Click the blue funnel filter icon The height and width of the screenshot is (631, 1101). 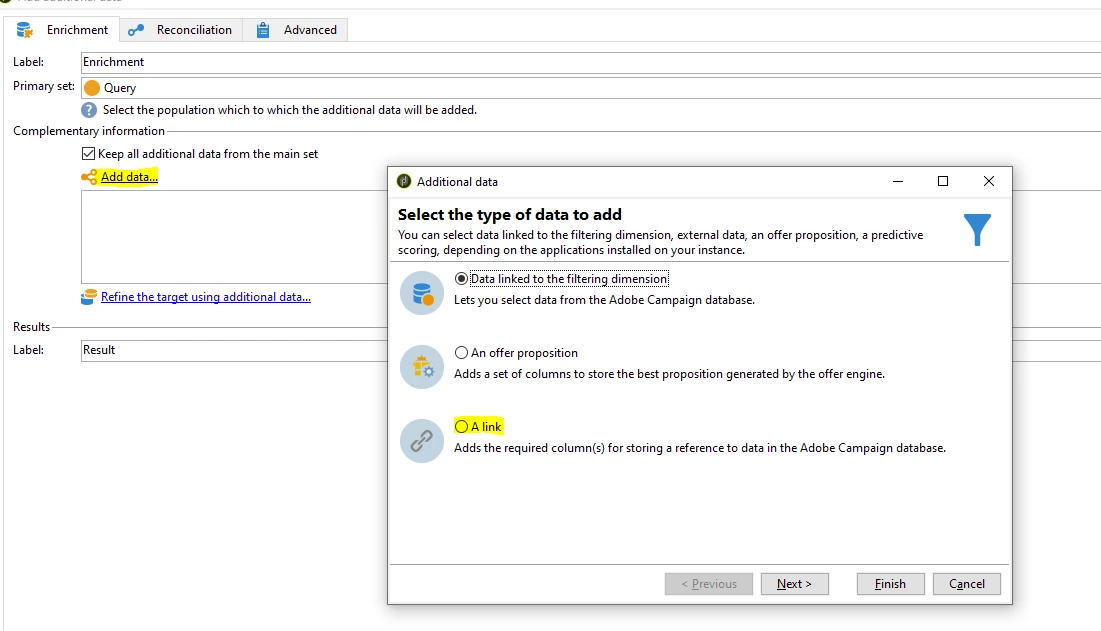977,230
